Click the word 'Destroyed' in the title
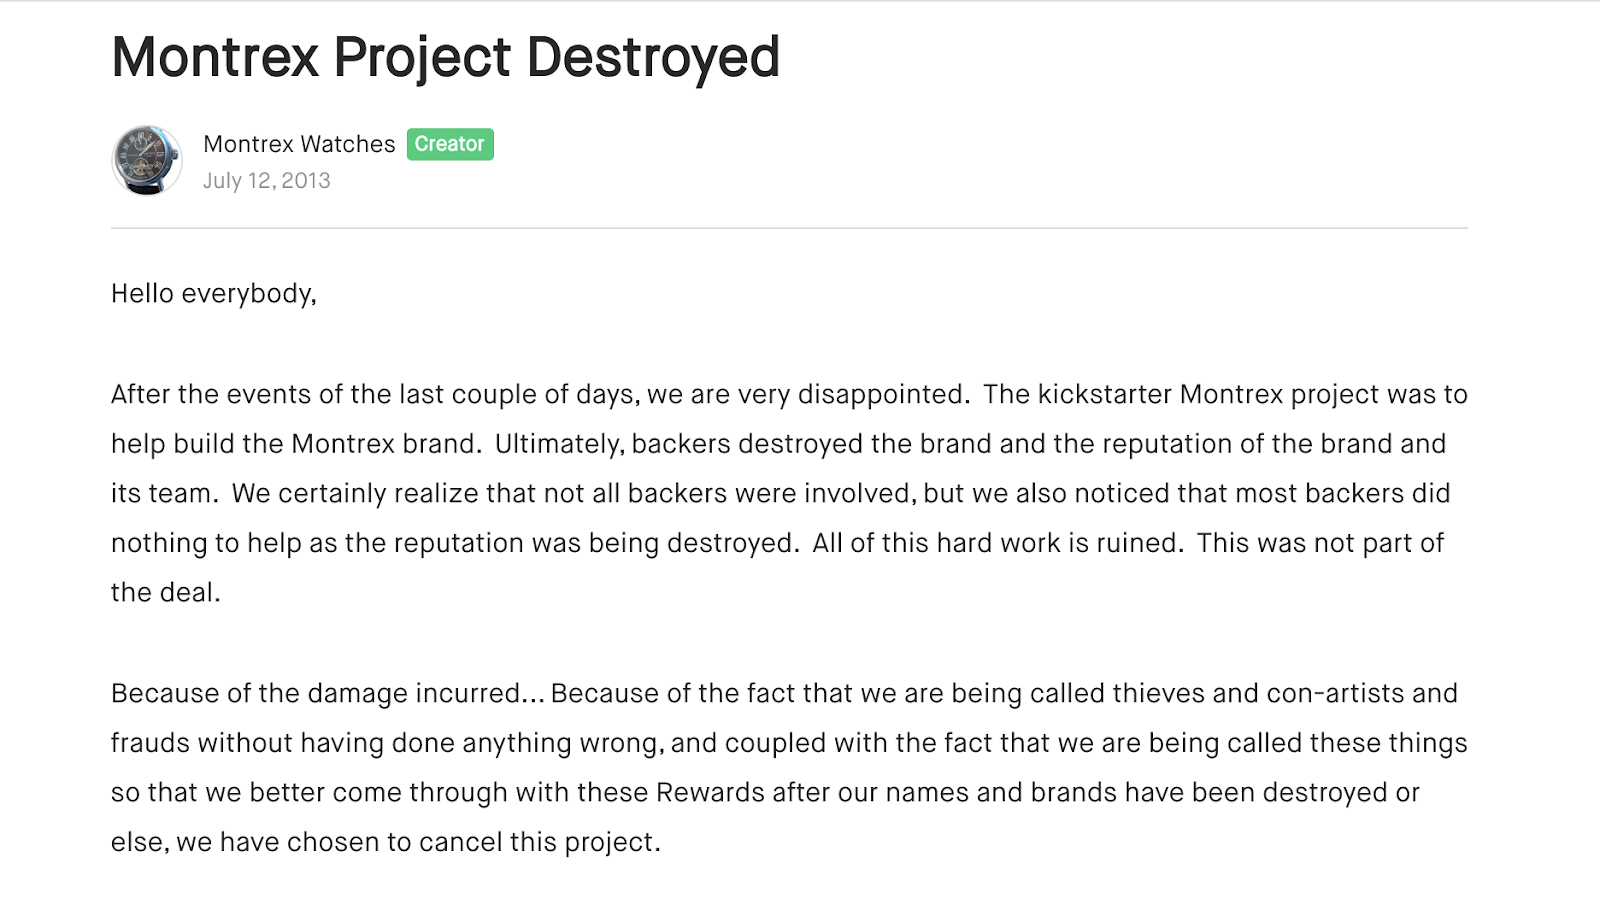Viewport: 1600px width, 916px height. (x=653, y=58)
